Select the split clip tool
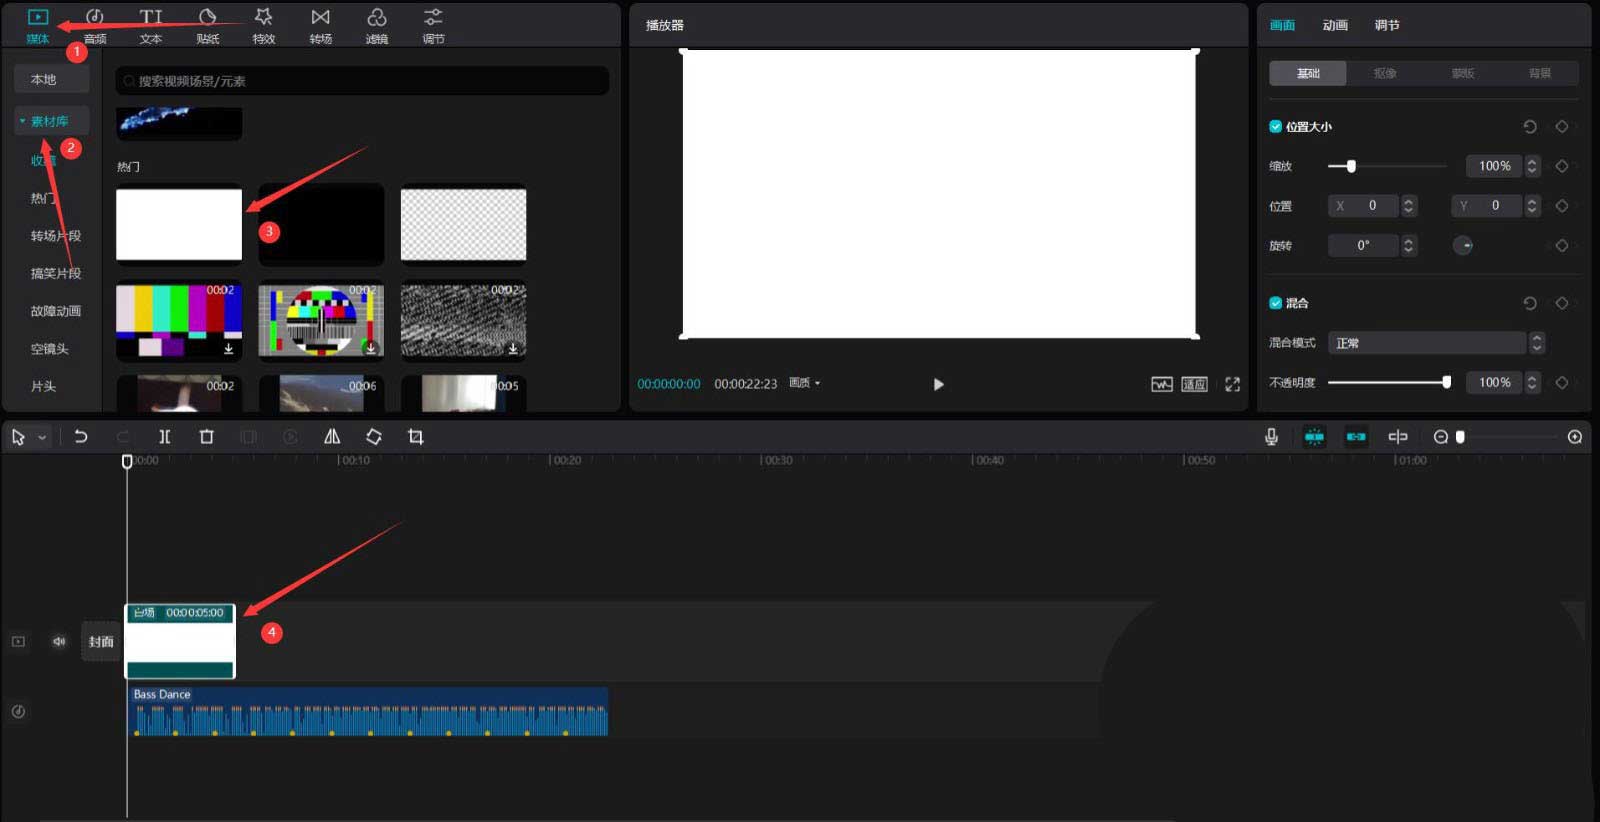The height and width of the screenshot is (822, 1600). (165, 437)
